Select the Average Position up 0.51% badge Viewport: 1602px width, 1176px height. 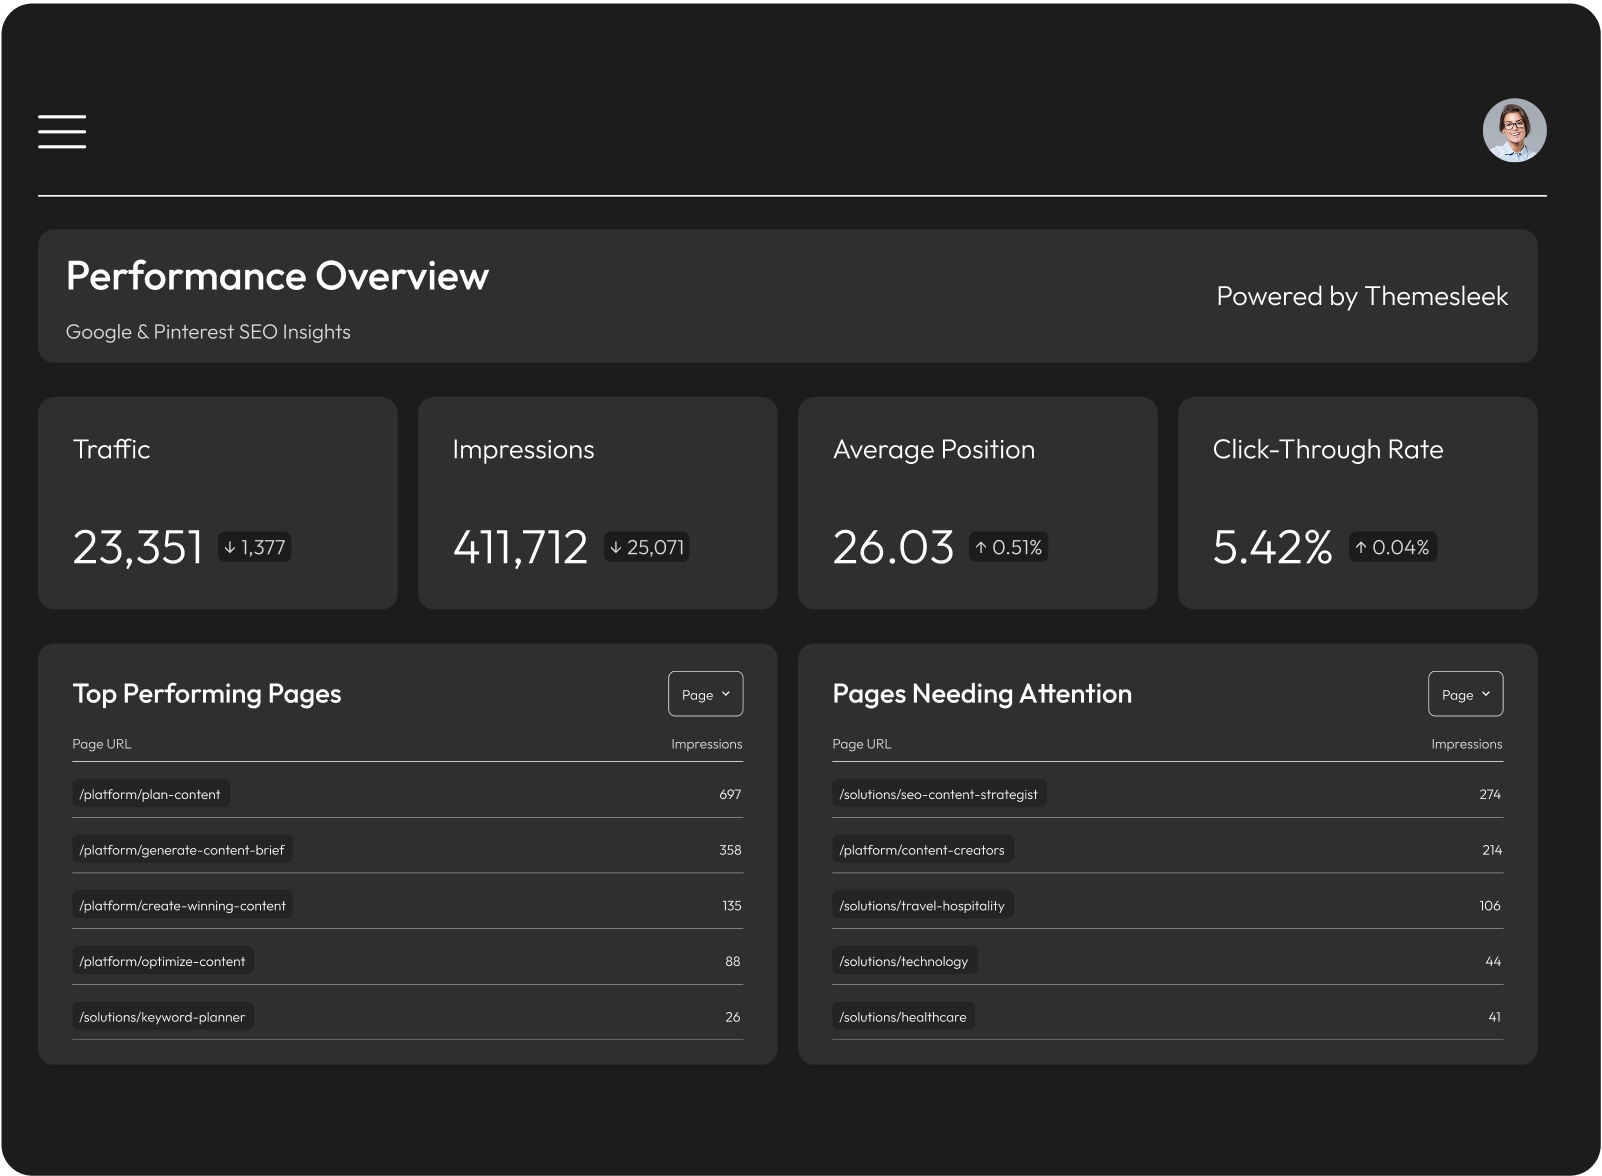1008,547
